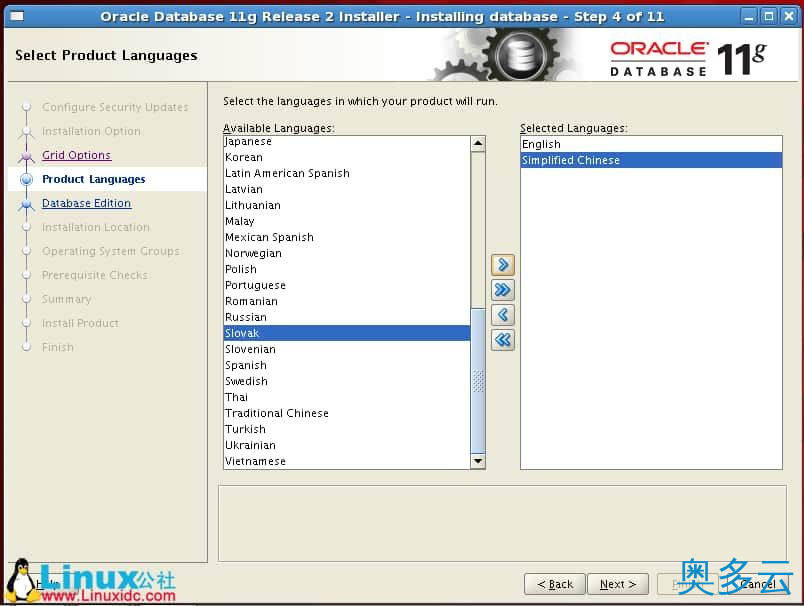Select Lithuanian in Available Languages
This screenshot has height=606, width=804.
click(x=347, y=205)
